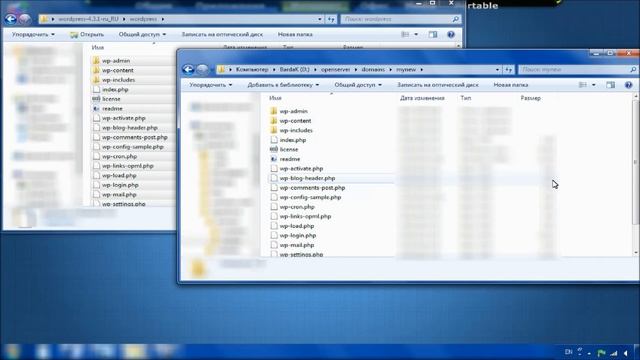Screen dimensions: 640x360
Task: Open help in the mynew window
Action: pos(628,85)
